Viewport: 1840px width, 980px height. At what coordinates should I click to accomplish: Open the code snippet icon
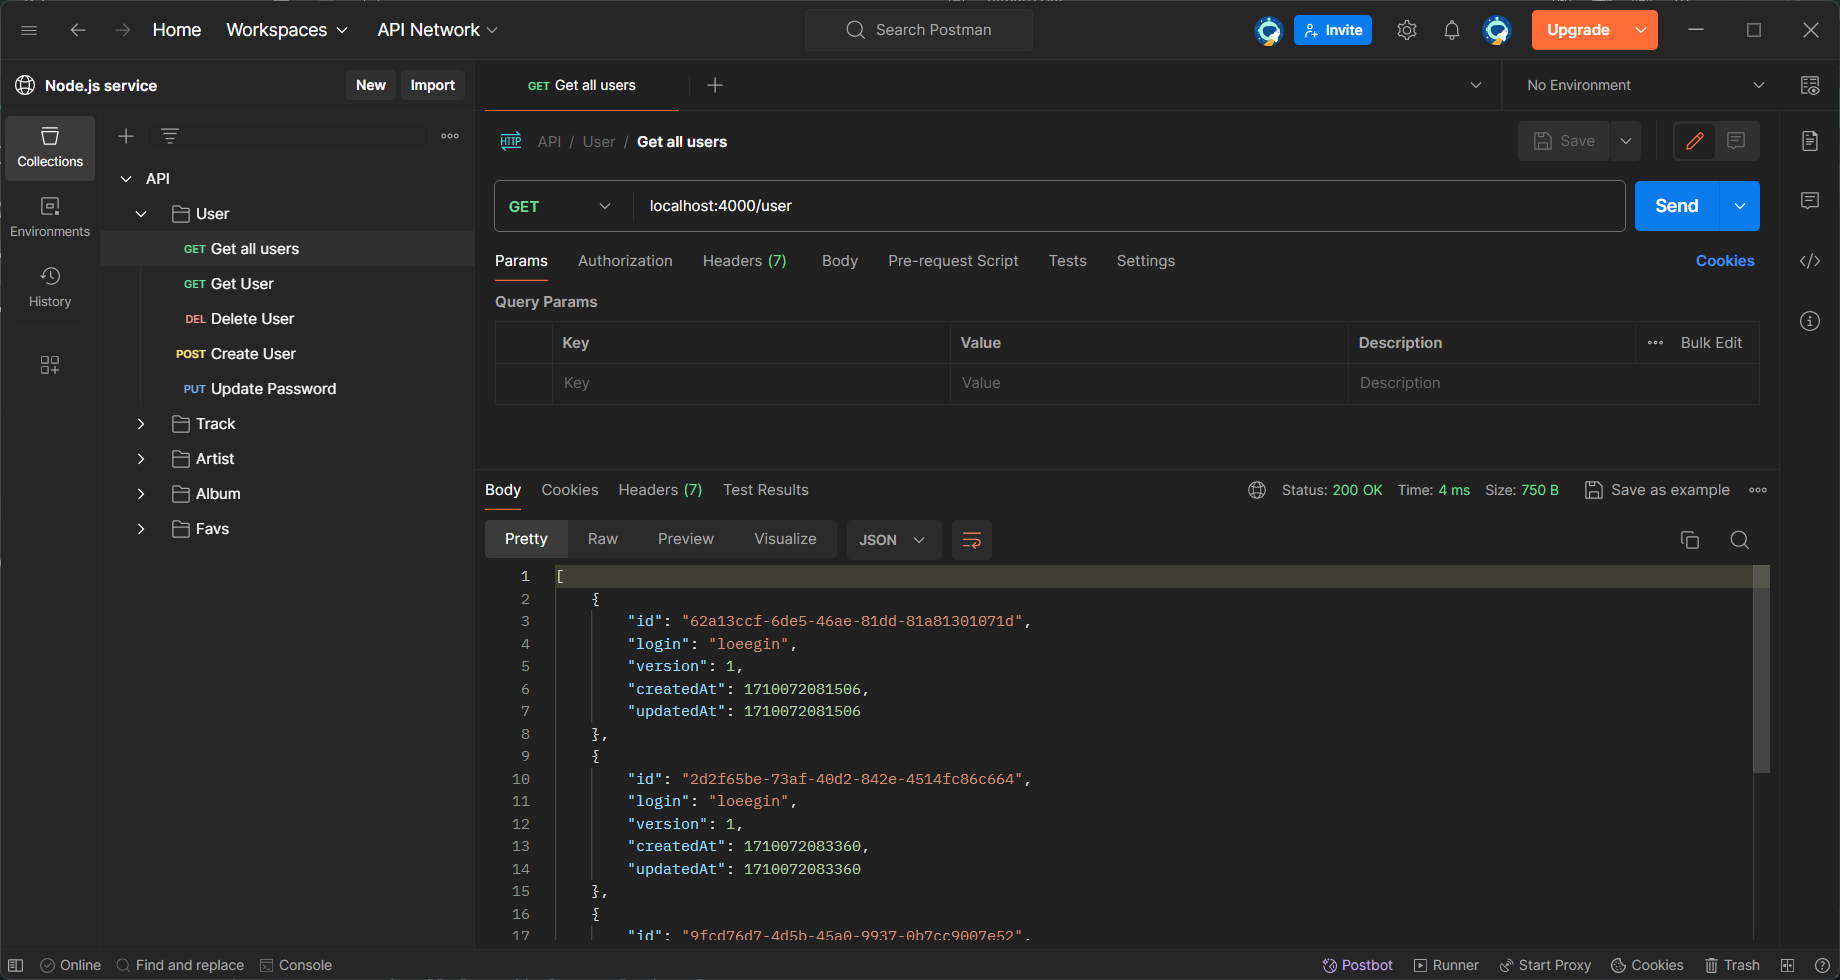click(1810, 261)
